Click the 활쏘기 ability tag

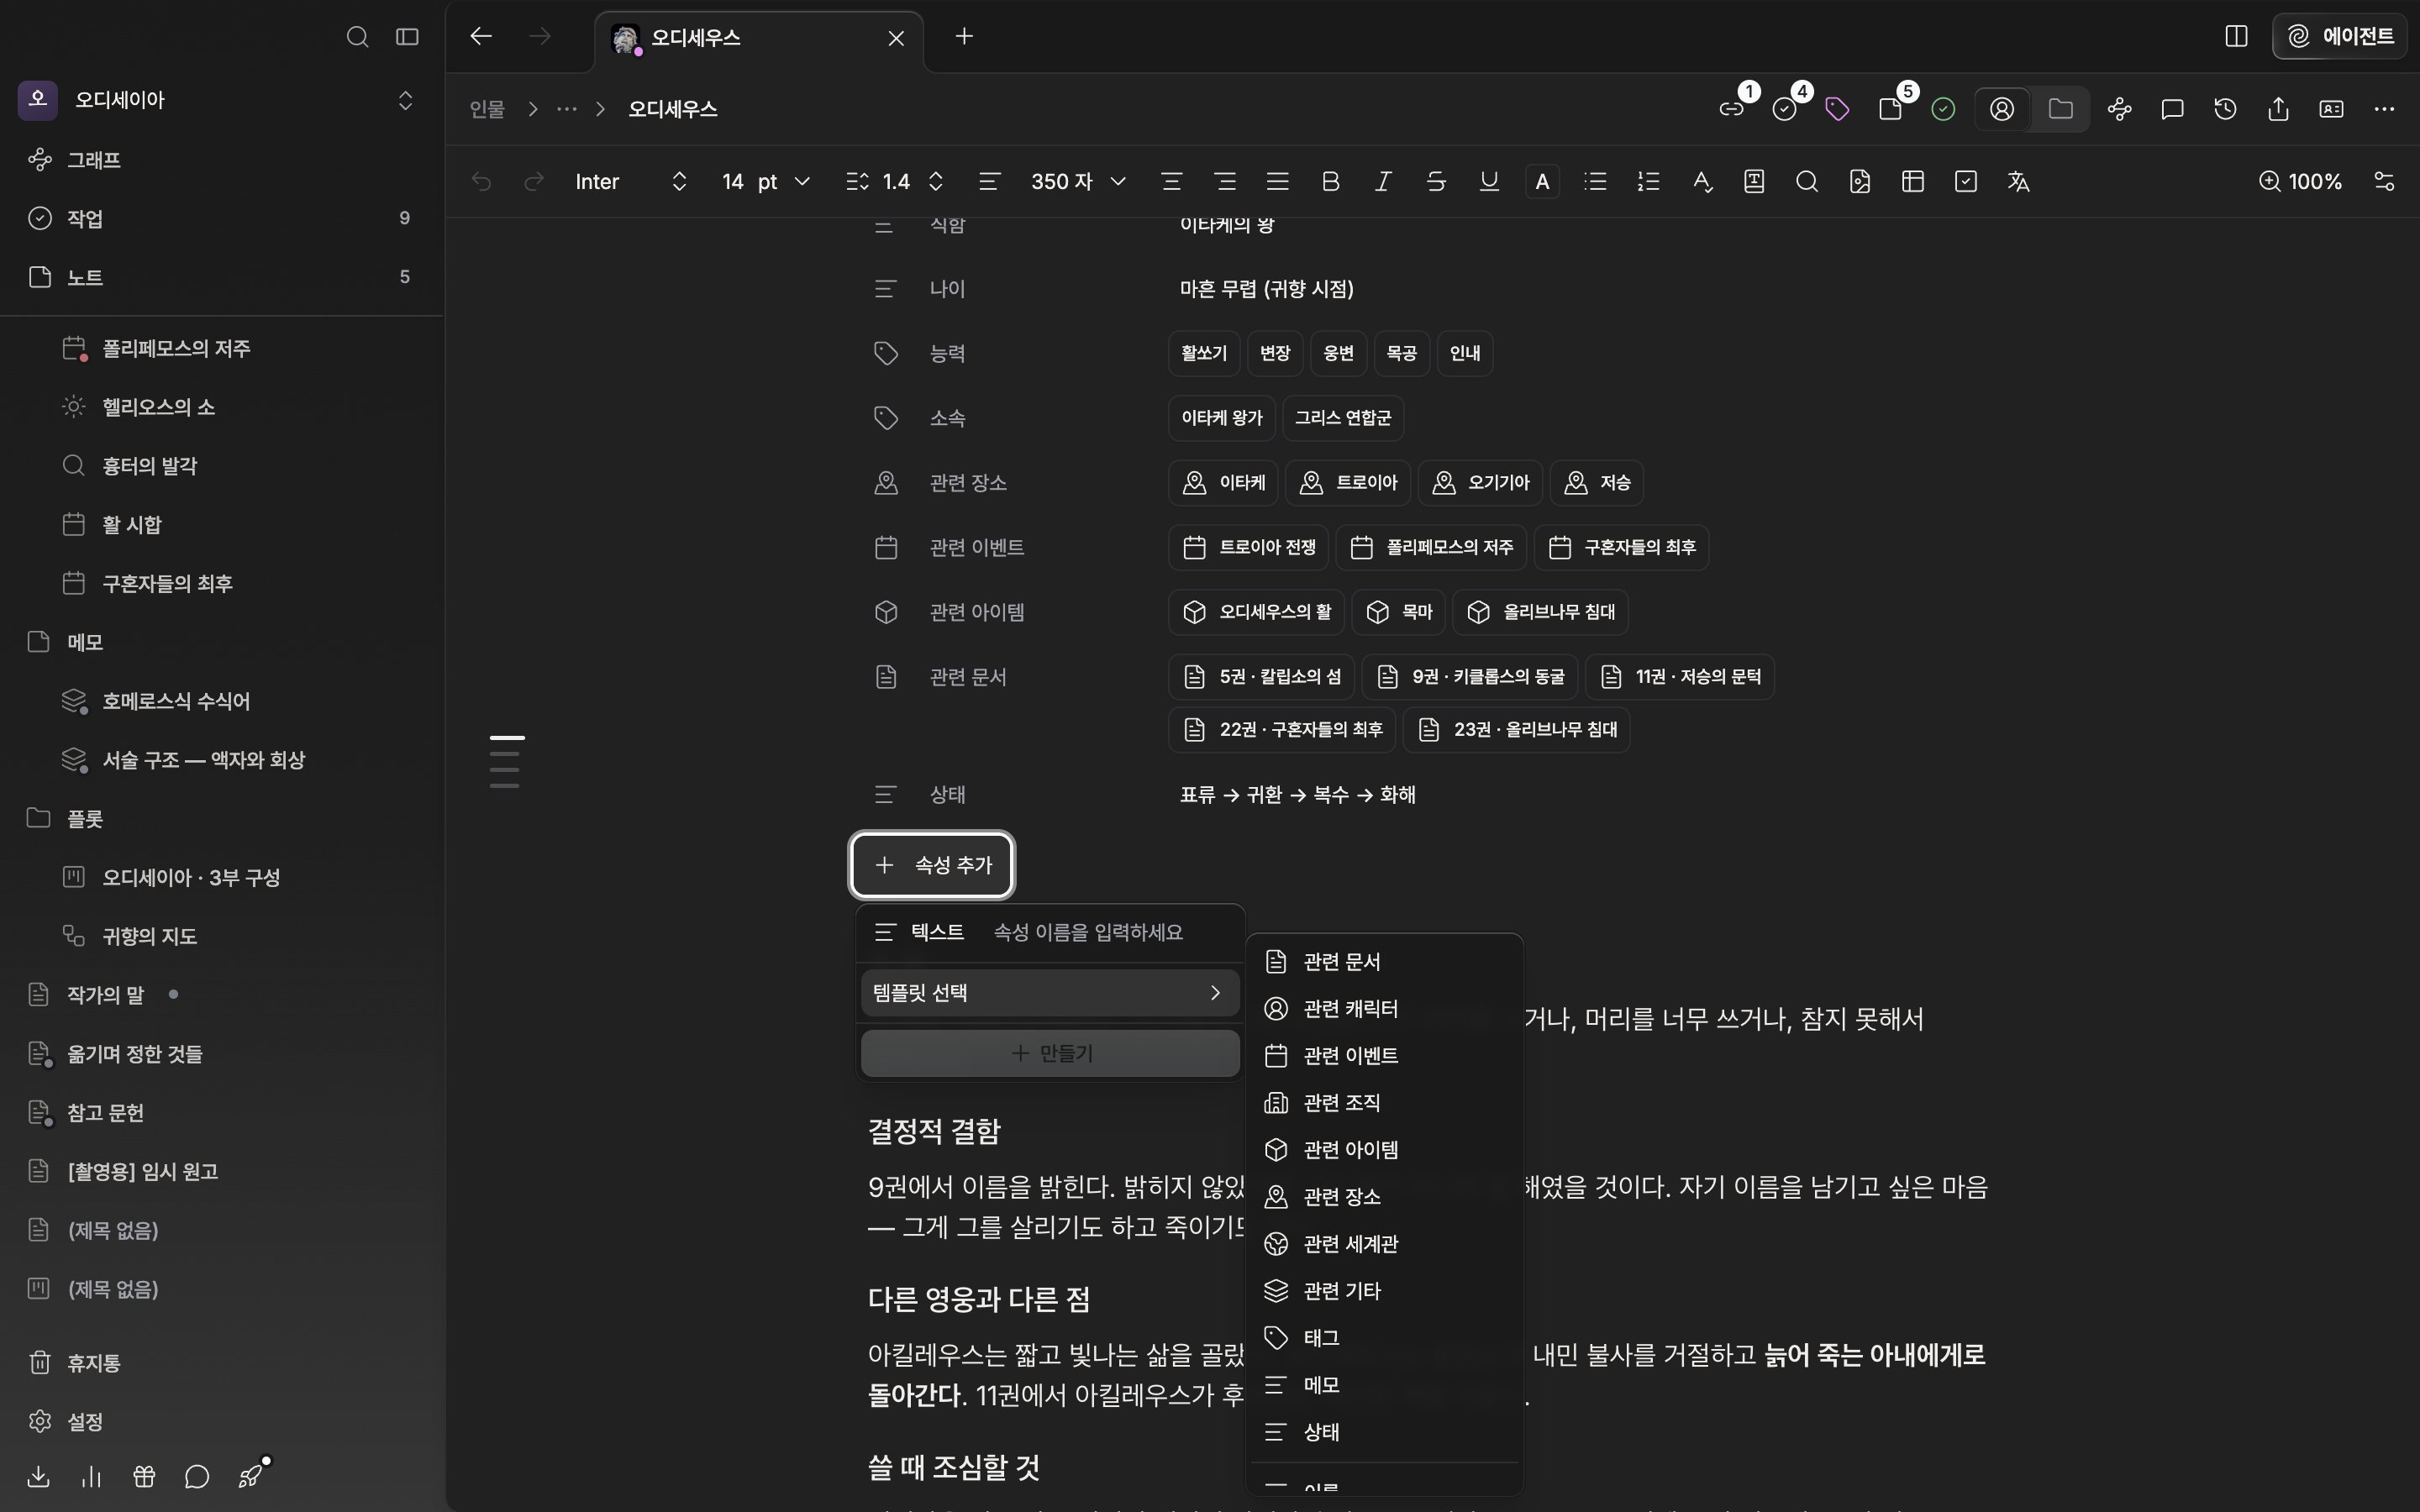coord(1204,353)
